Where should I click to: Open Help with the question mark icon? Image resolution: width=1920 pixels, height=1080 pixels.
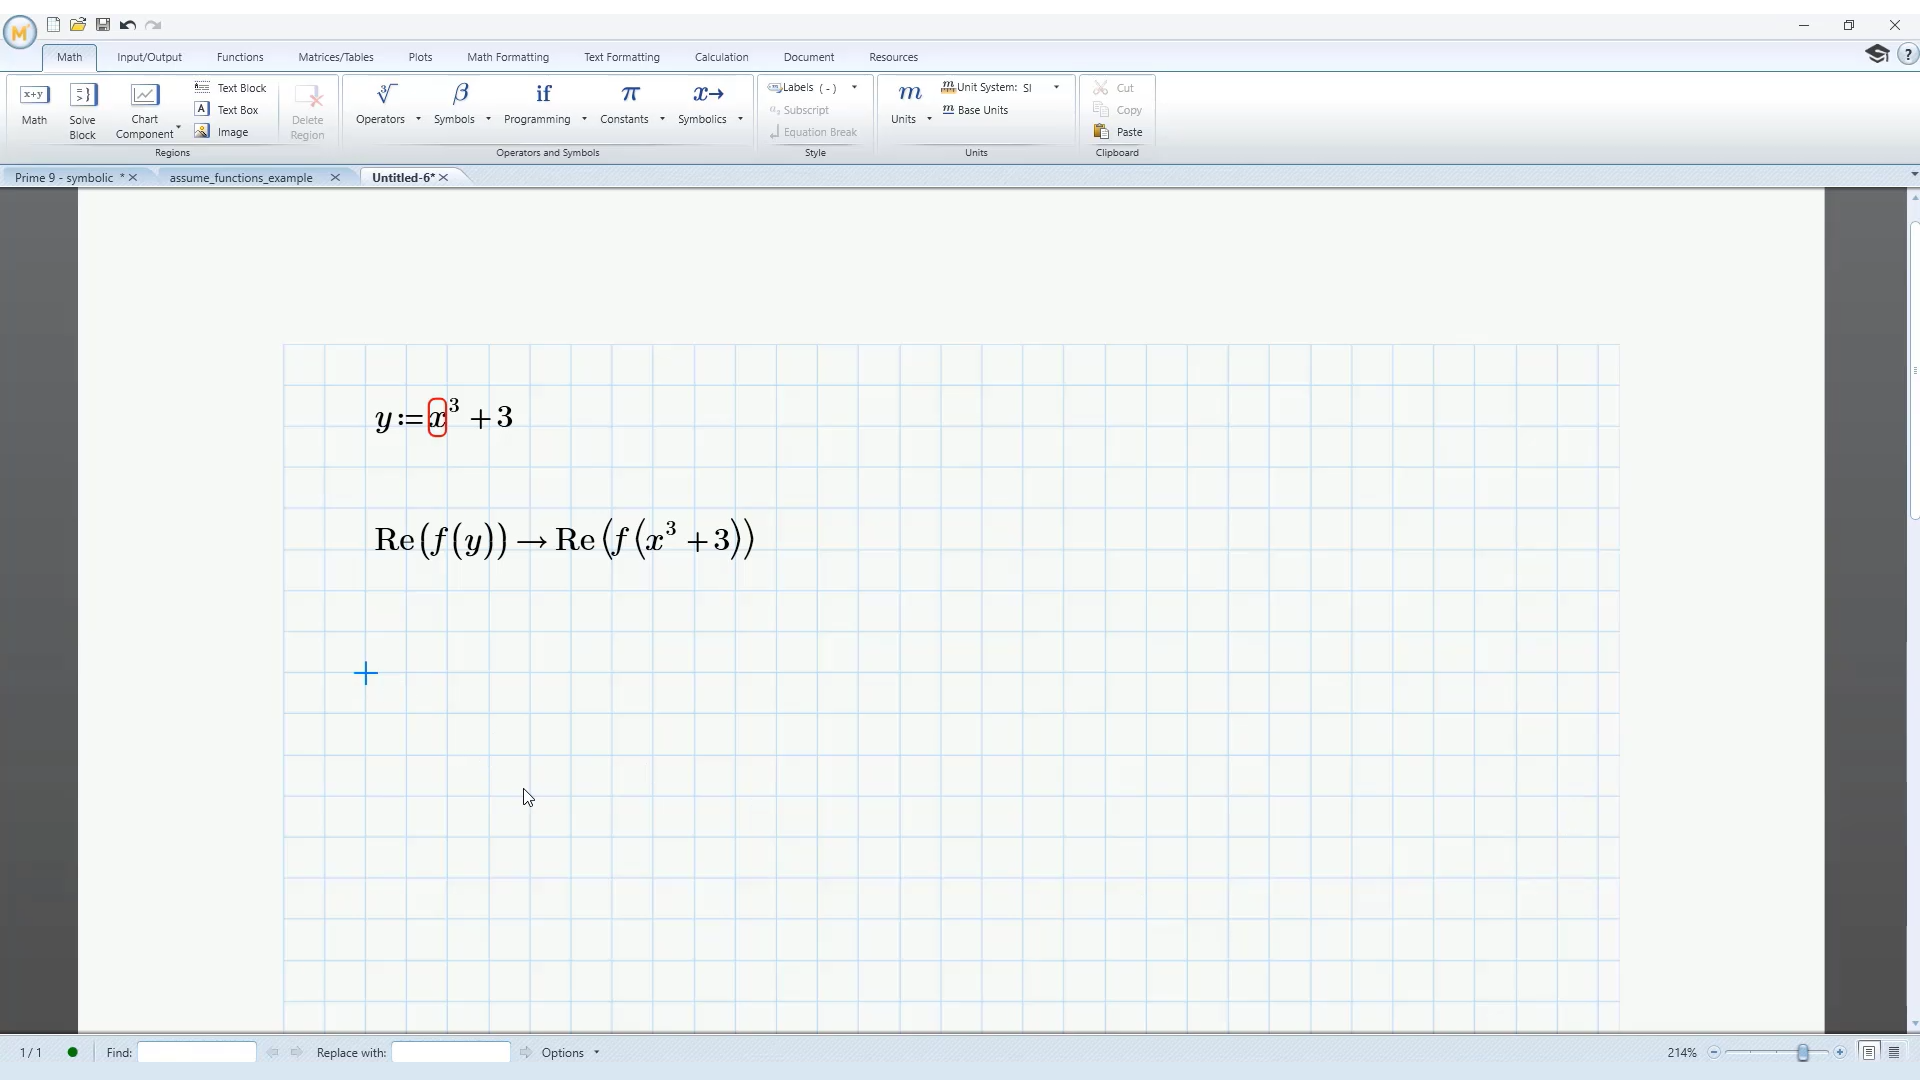pos(1908,55)
